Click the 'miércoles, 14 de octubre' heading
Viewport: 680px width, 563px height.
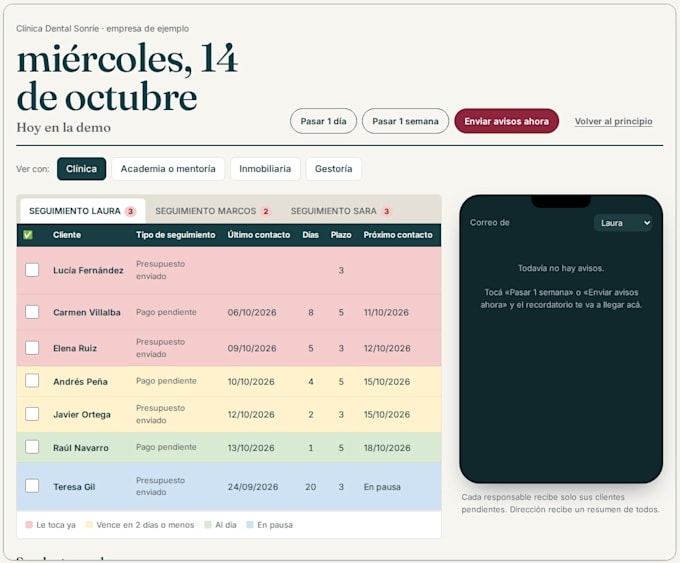click(x=128, y=78)
